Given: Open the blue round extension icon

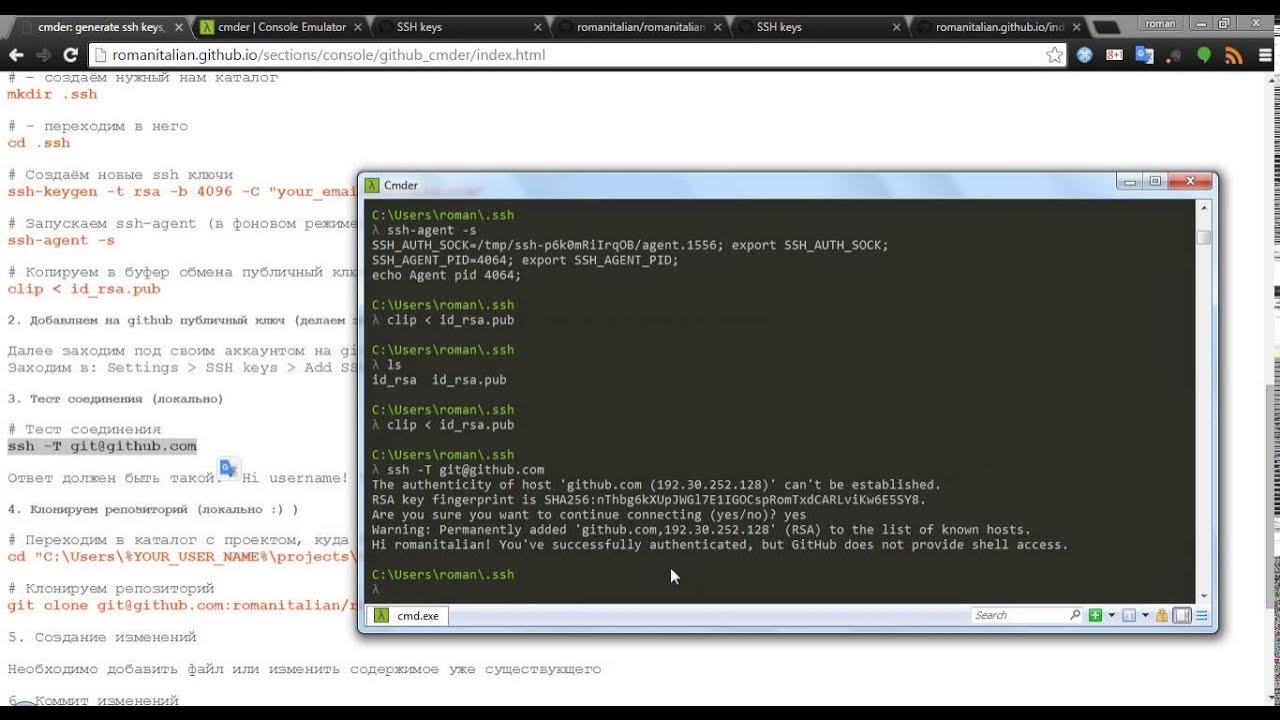Looking at the screenshot, I should (1085, 55).
